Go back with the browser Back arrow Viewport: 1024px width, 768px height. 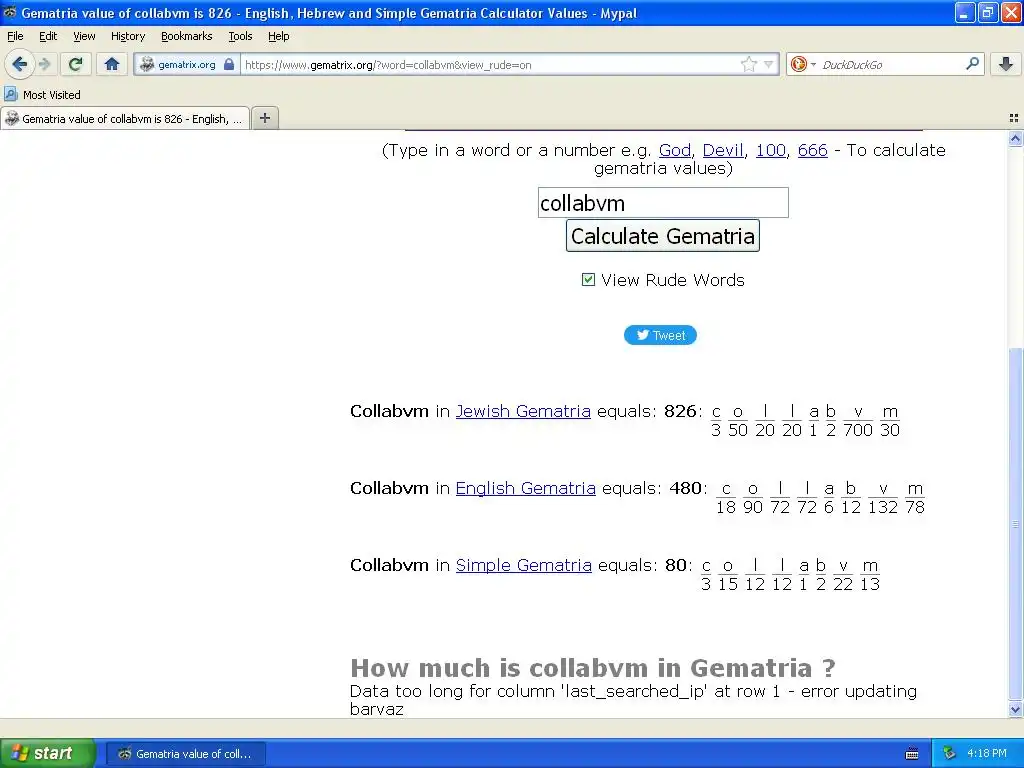[x=20, y=64]
